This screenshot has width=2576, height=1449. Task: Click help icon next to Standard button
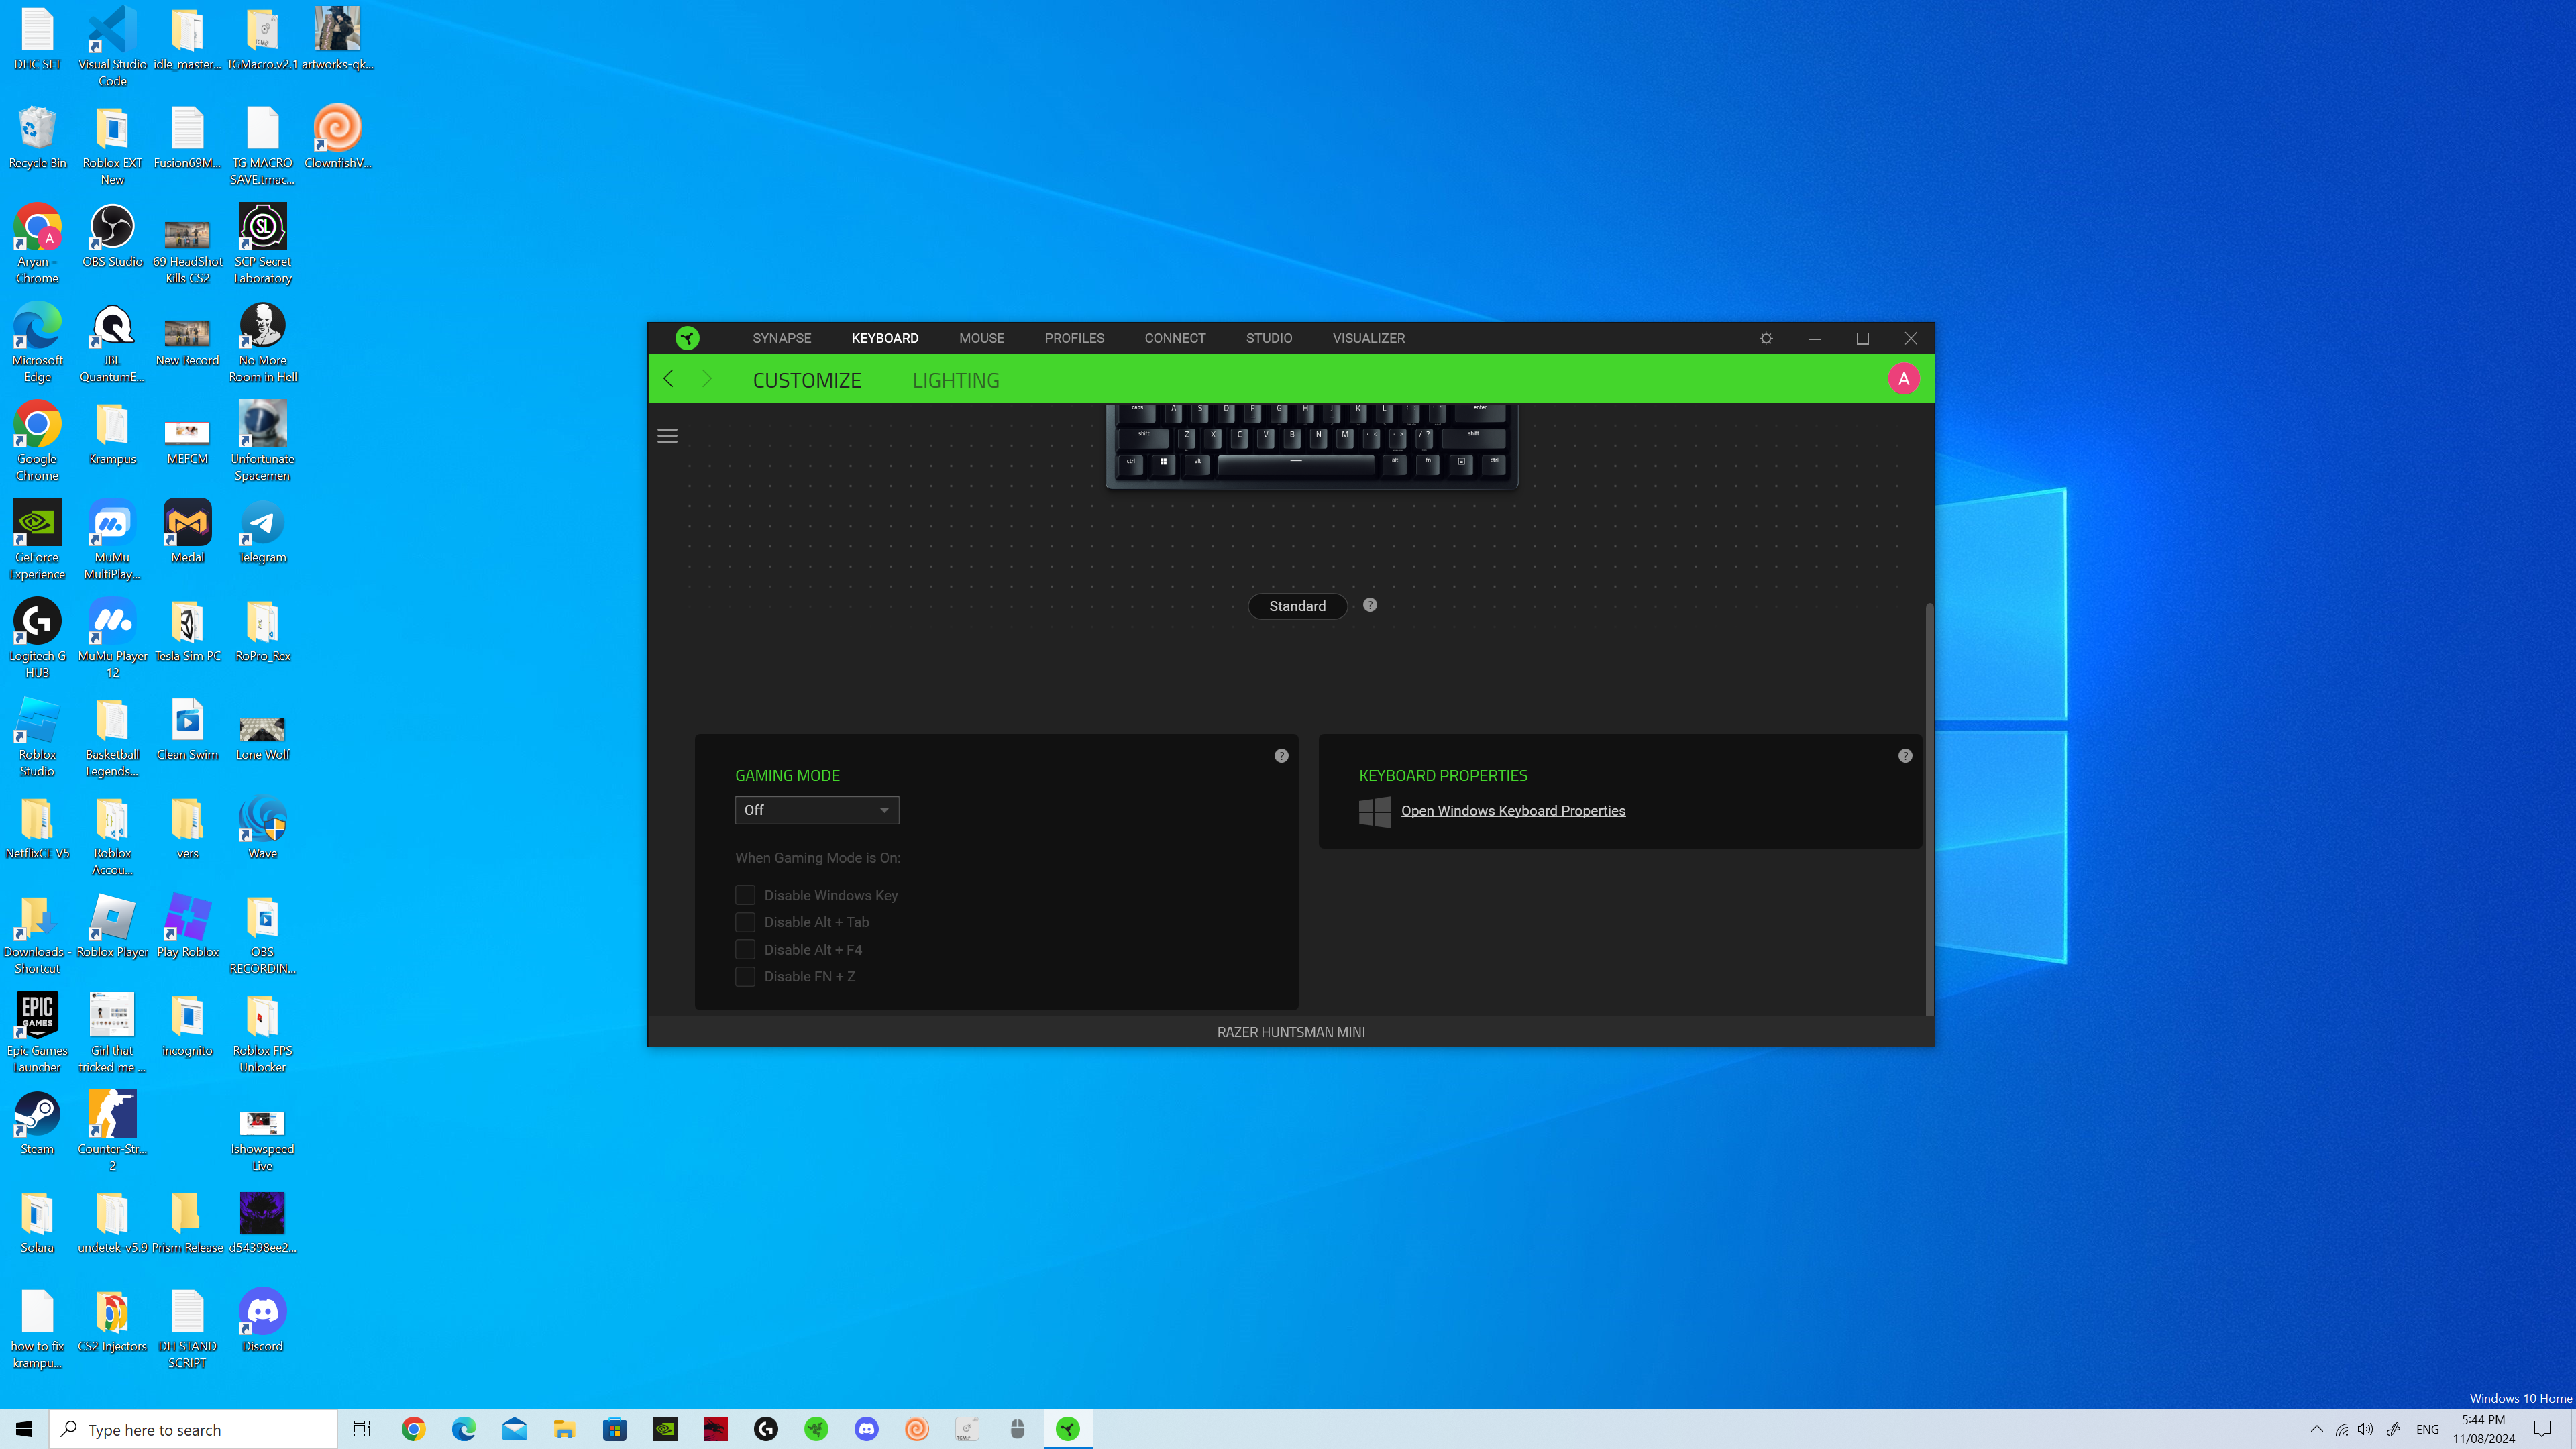1370,605
